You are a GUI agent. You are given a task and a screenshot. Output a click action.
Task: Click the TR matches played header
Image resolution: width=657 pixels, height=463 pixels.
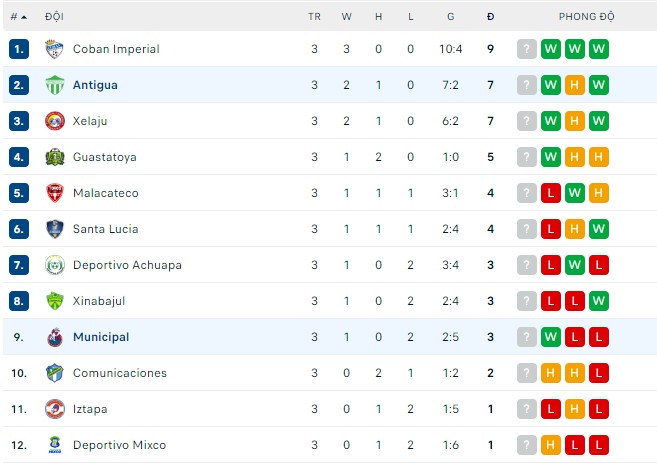(314, 17)
